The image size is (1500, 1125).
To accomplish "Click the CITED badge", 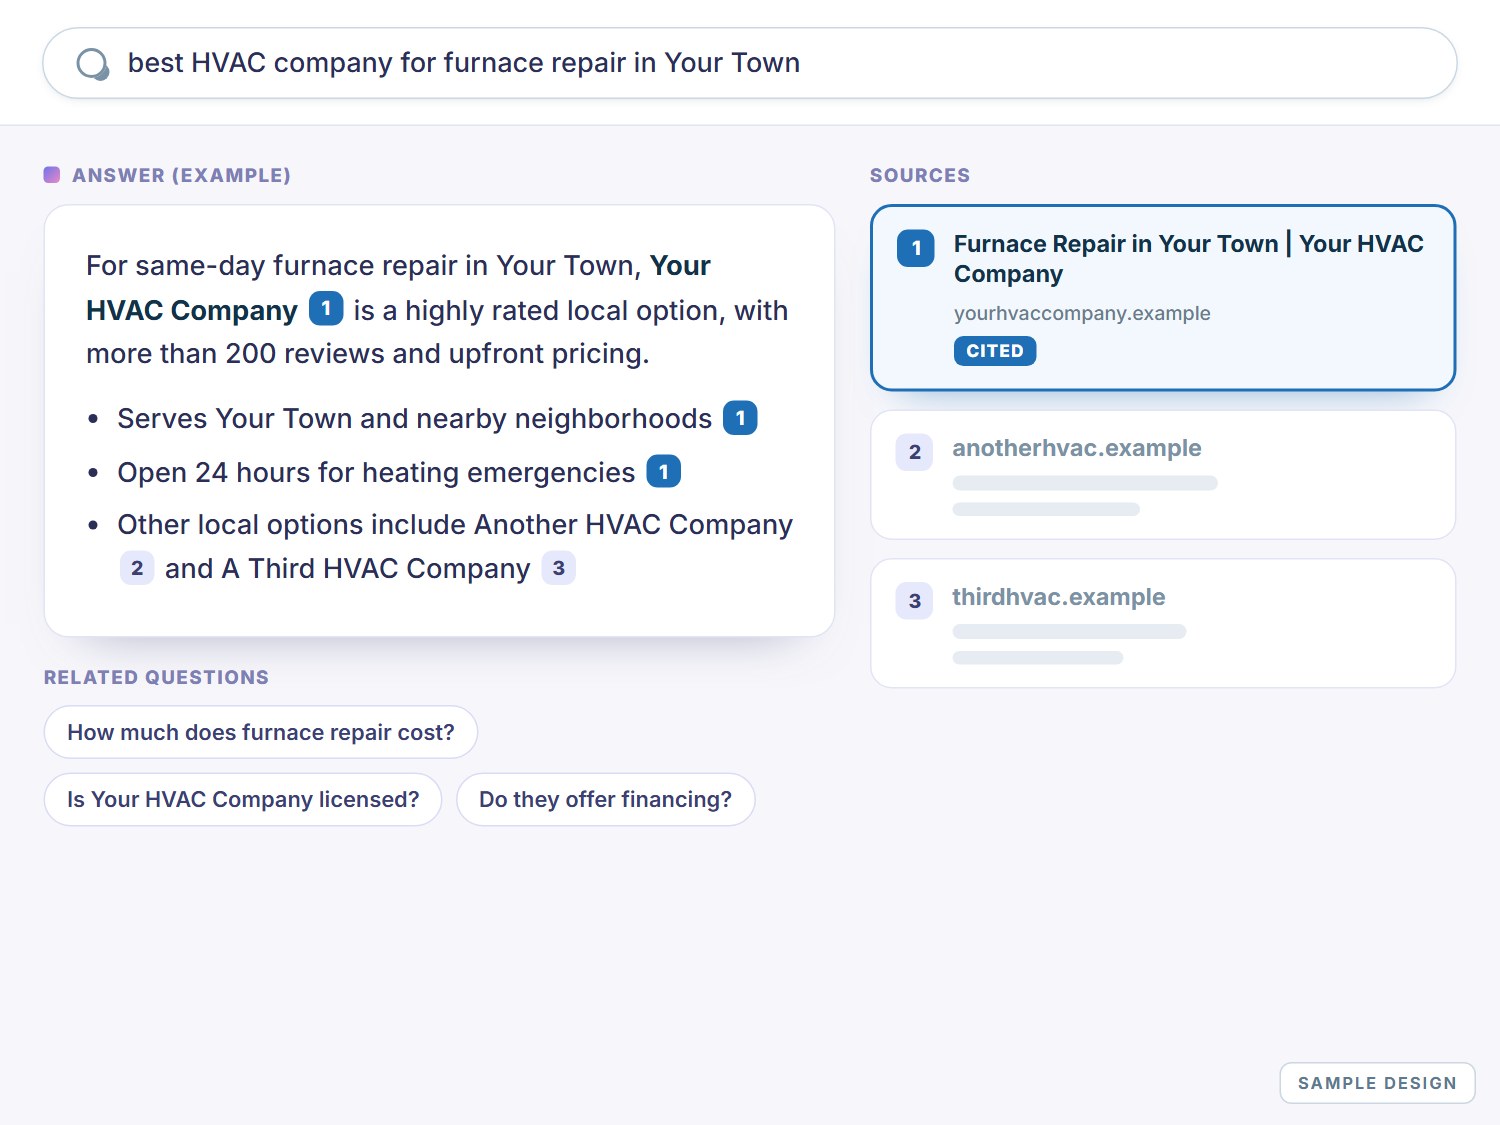I will tap(995, 351).
